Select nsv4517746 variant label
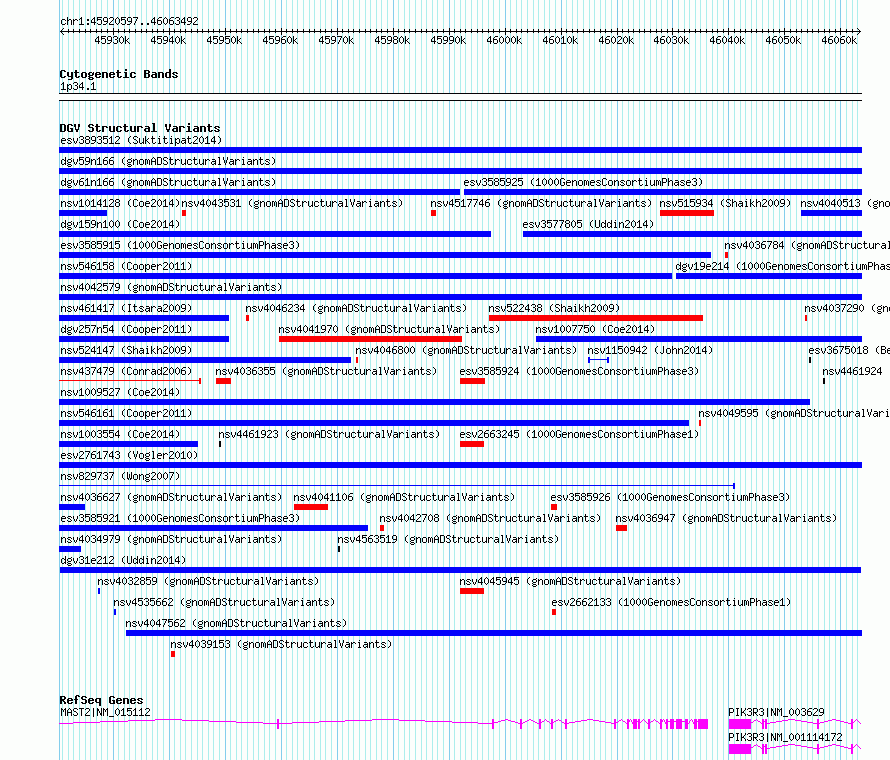Image resolution: width=890 pixels, height=760 pixels. click(541, 203)
